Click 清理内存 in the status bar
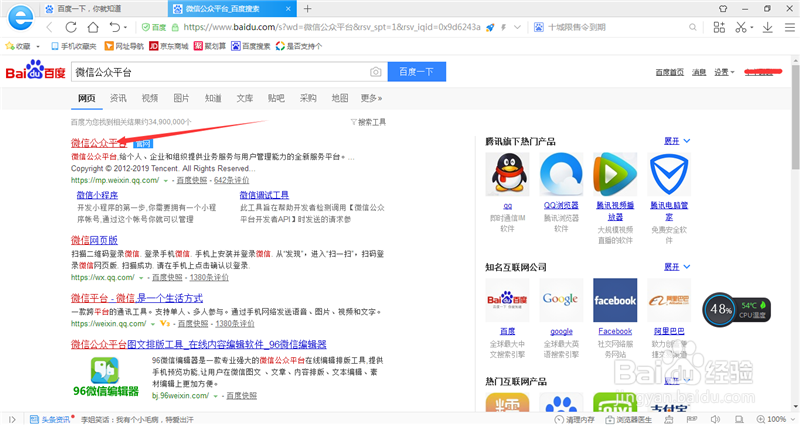The width and height of the screenshot is (800, 425). click(x=575, y=419)
